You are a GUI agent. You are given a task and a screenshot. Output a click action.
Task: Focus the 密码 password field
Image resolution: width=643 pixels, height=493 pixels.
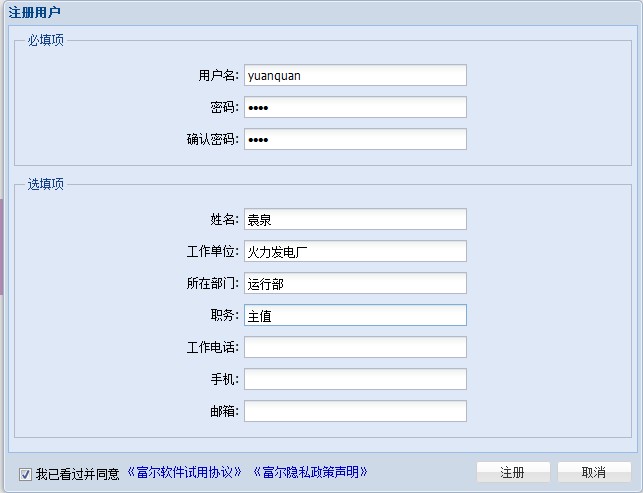355,107
